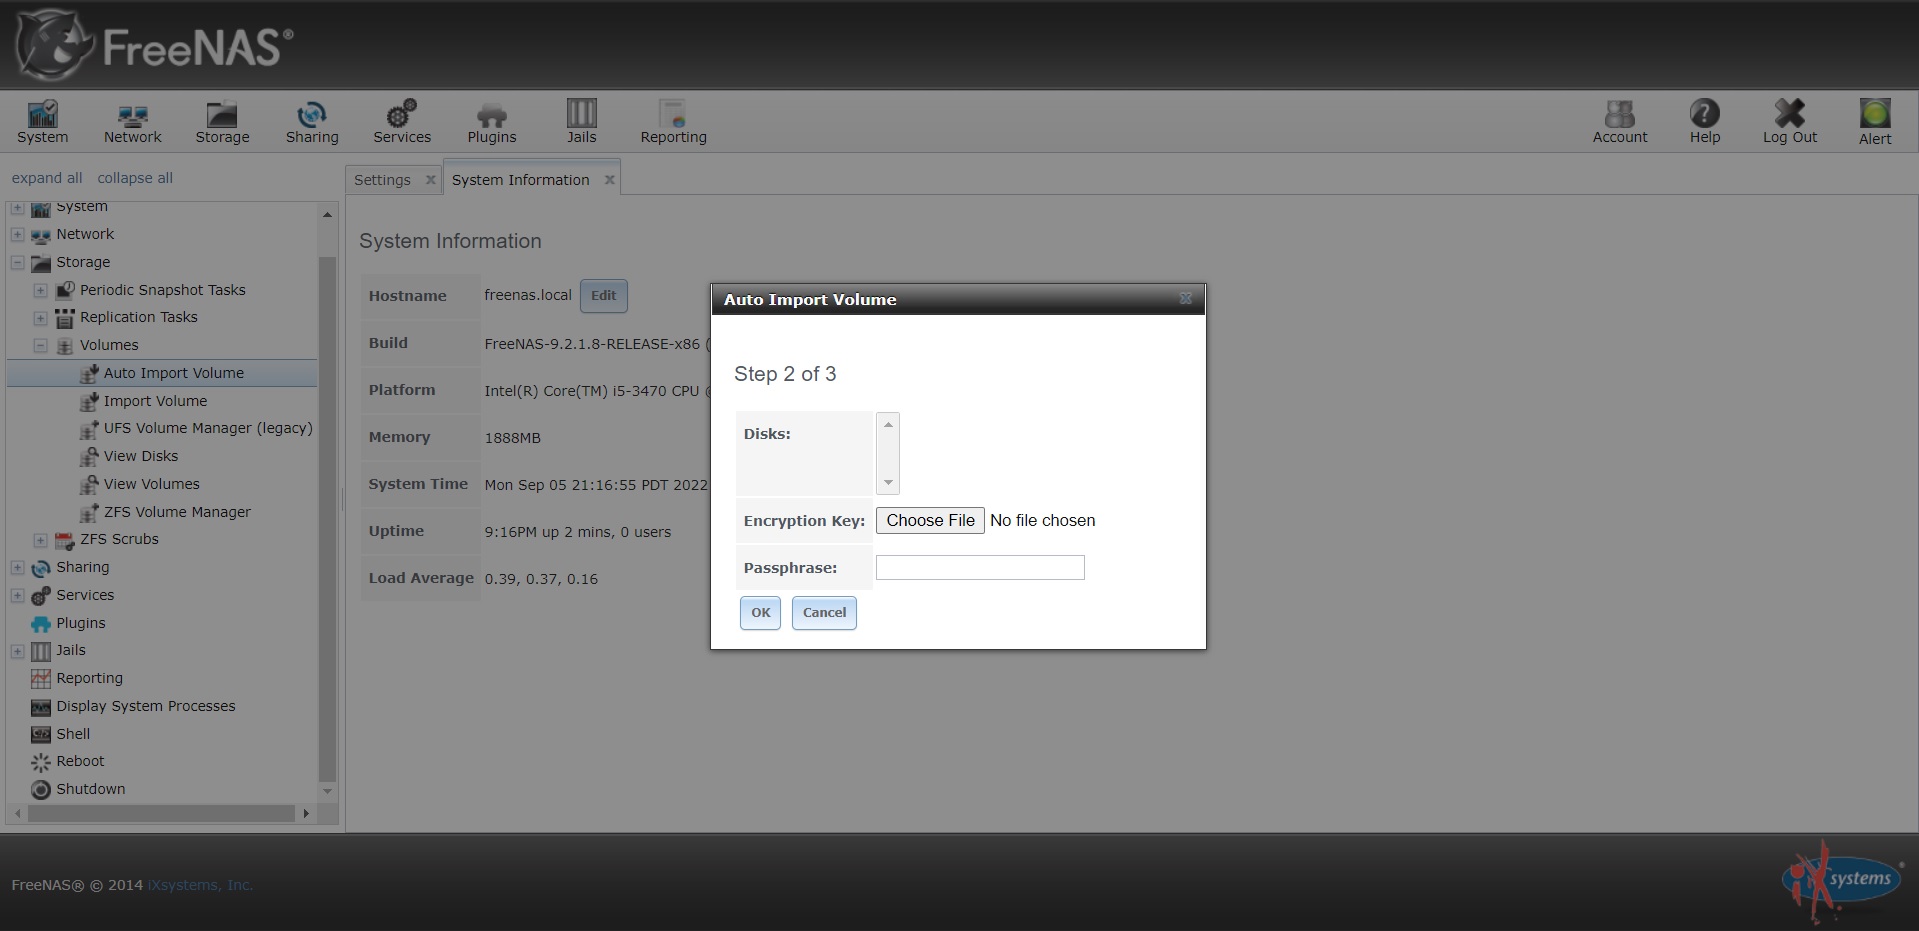Switch to the Settings tab
1919x931 pixels.
tap(382, 180)
